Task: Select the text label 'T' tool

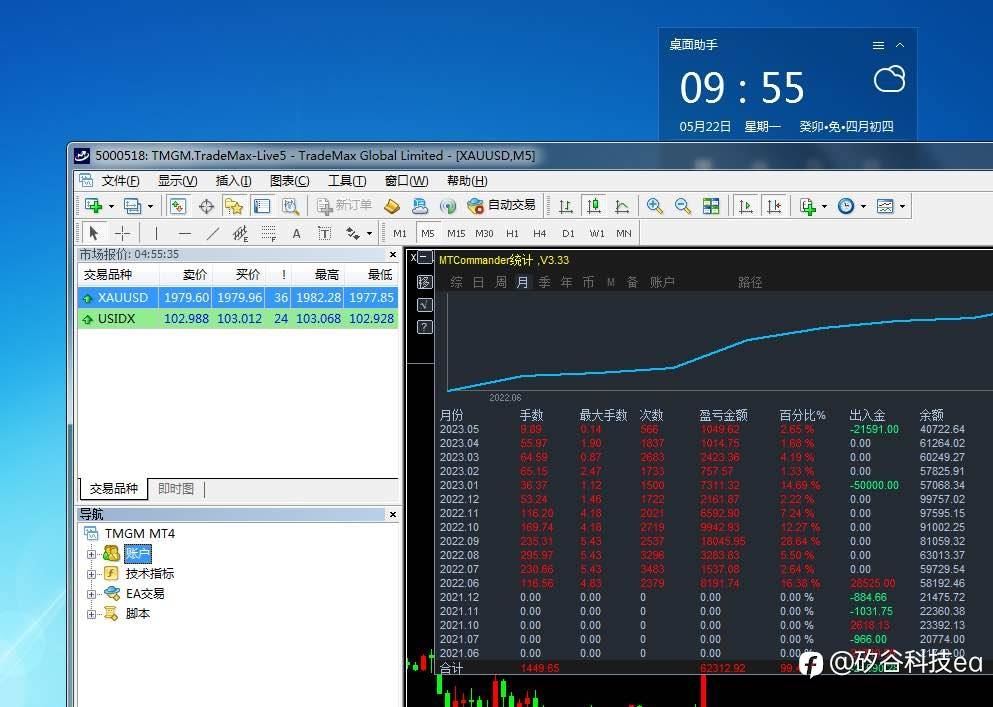Action: [324, 233]
